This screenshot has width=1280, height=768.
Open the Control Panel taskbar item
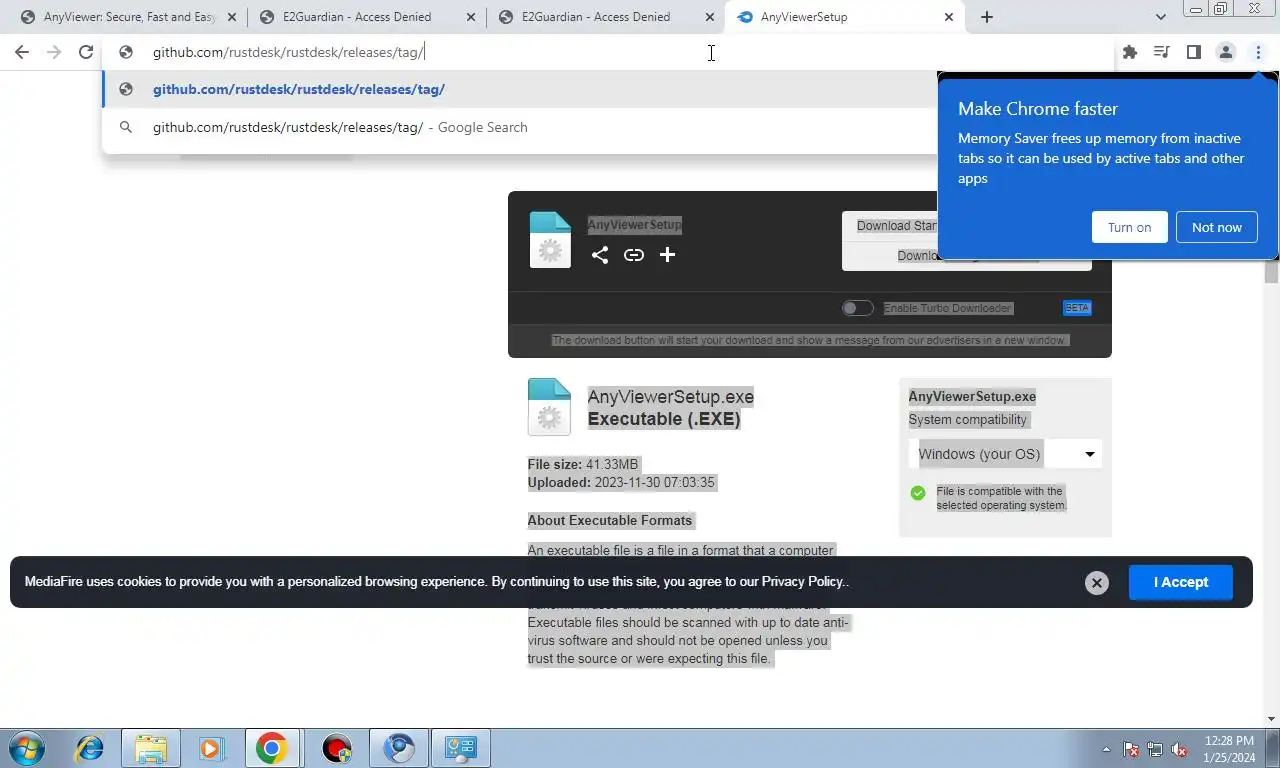click(x=461, y=748)
